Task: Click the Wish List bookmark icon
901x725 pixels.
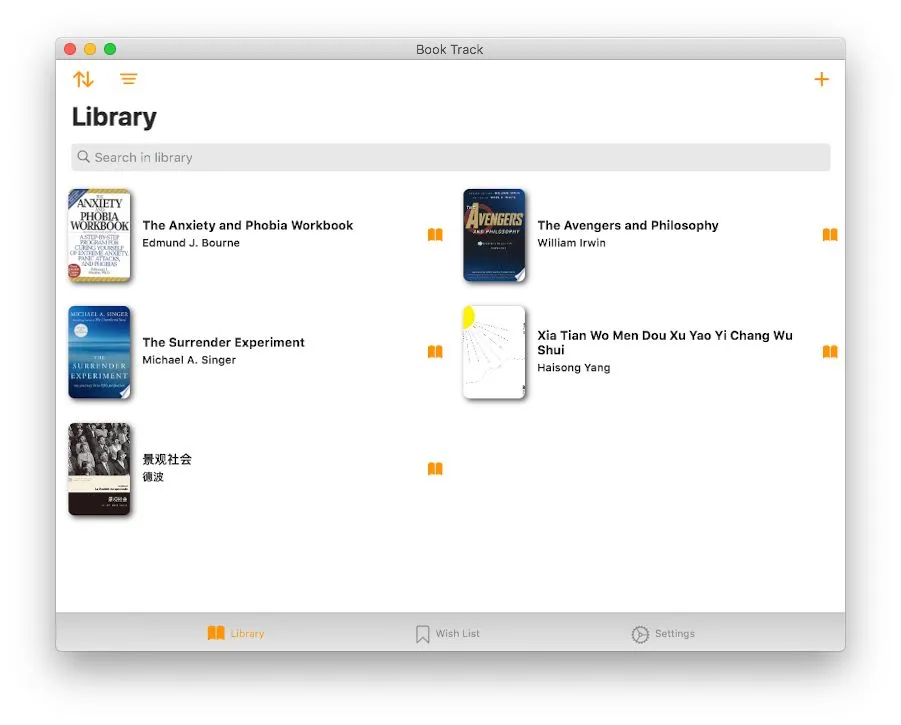Action: (422, 634)
